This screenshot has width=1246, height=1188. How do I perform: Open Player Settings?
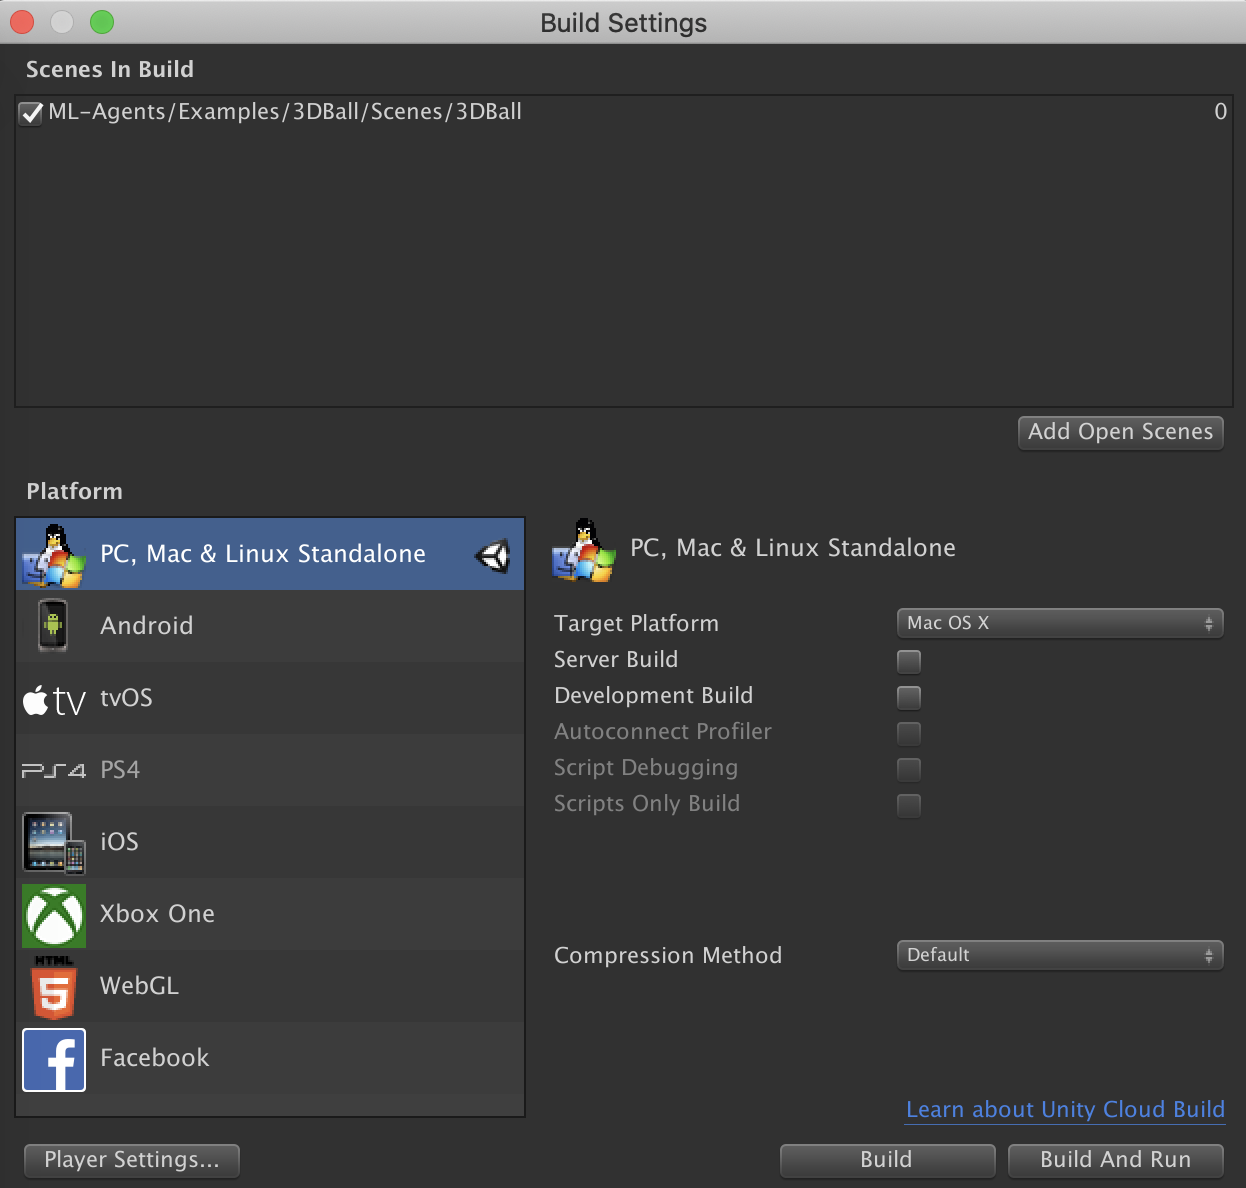130,1160
